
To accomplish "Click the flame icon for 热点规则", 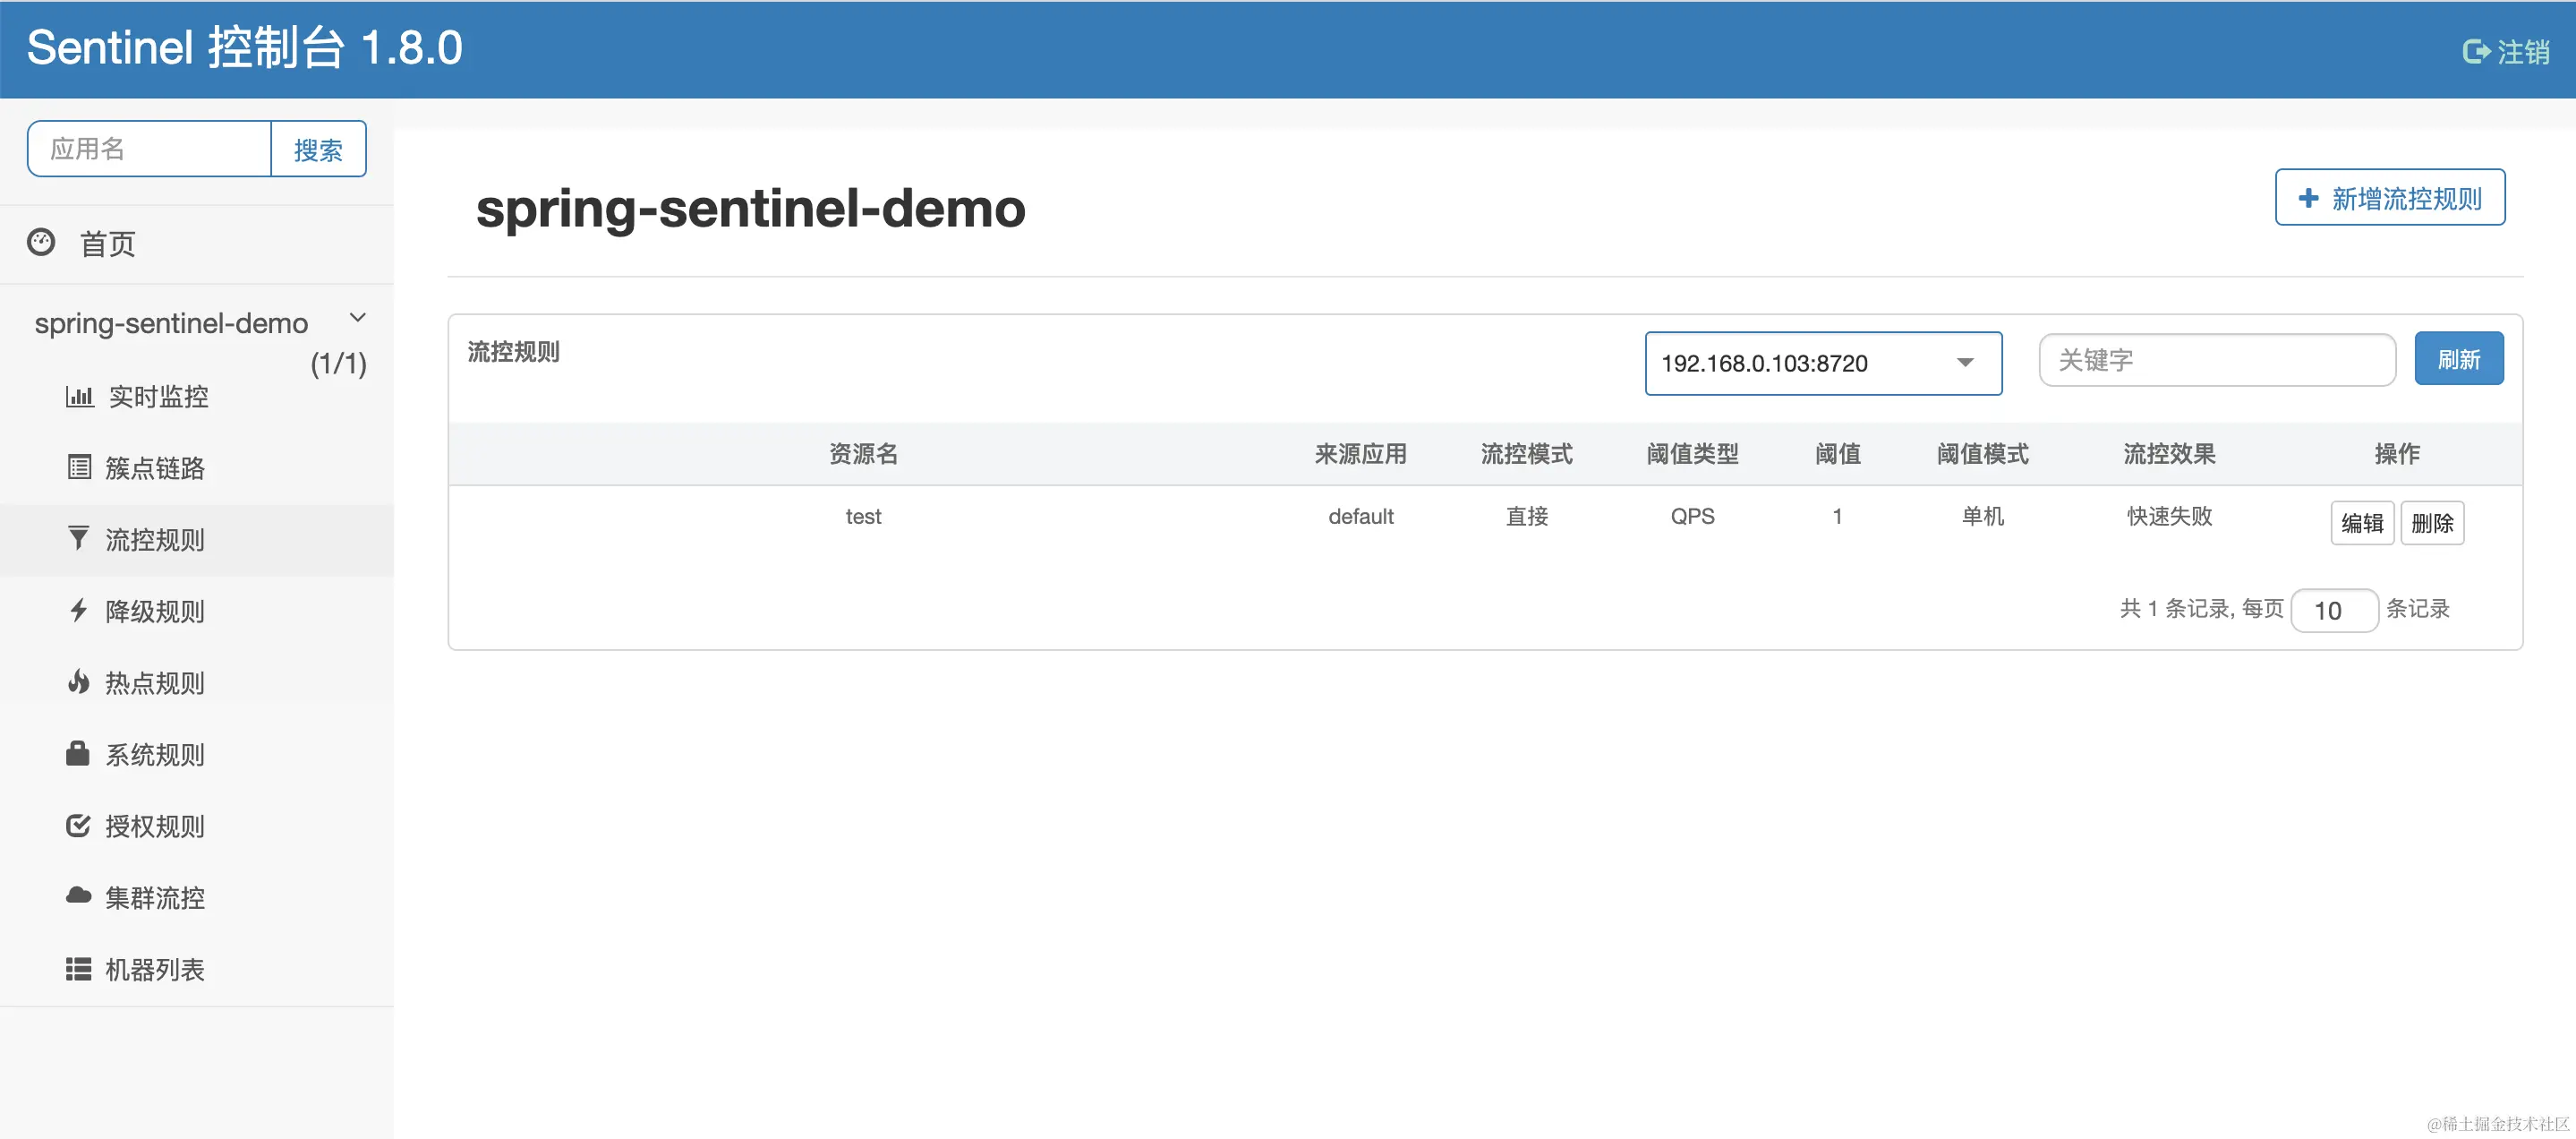I will 78,682.
